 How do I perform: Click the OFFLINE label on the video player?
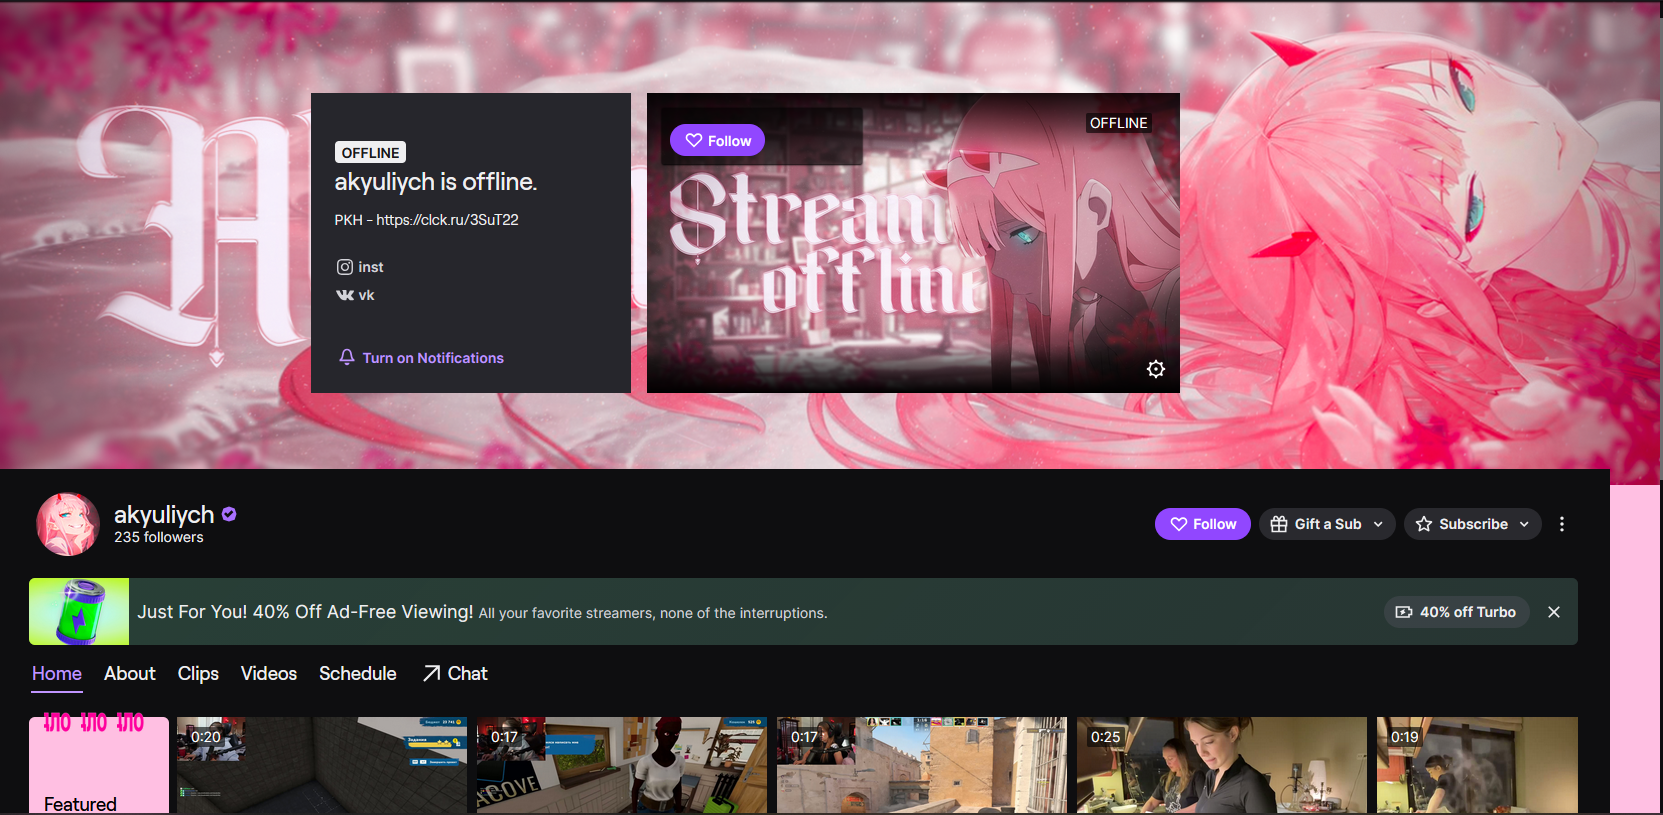click(1119, 123)
